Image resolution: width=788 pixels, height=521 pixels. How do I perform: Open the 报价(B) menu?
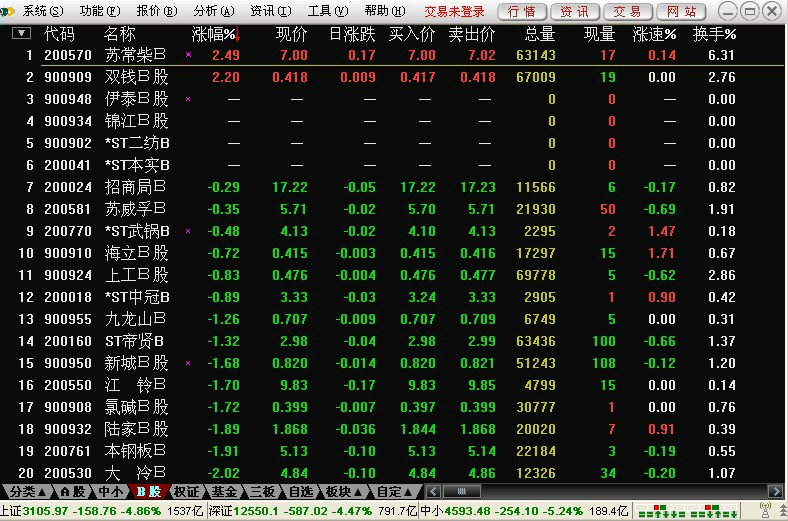pos(157,11)
